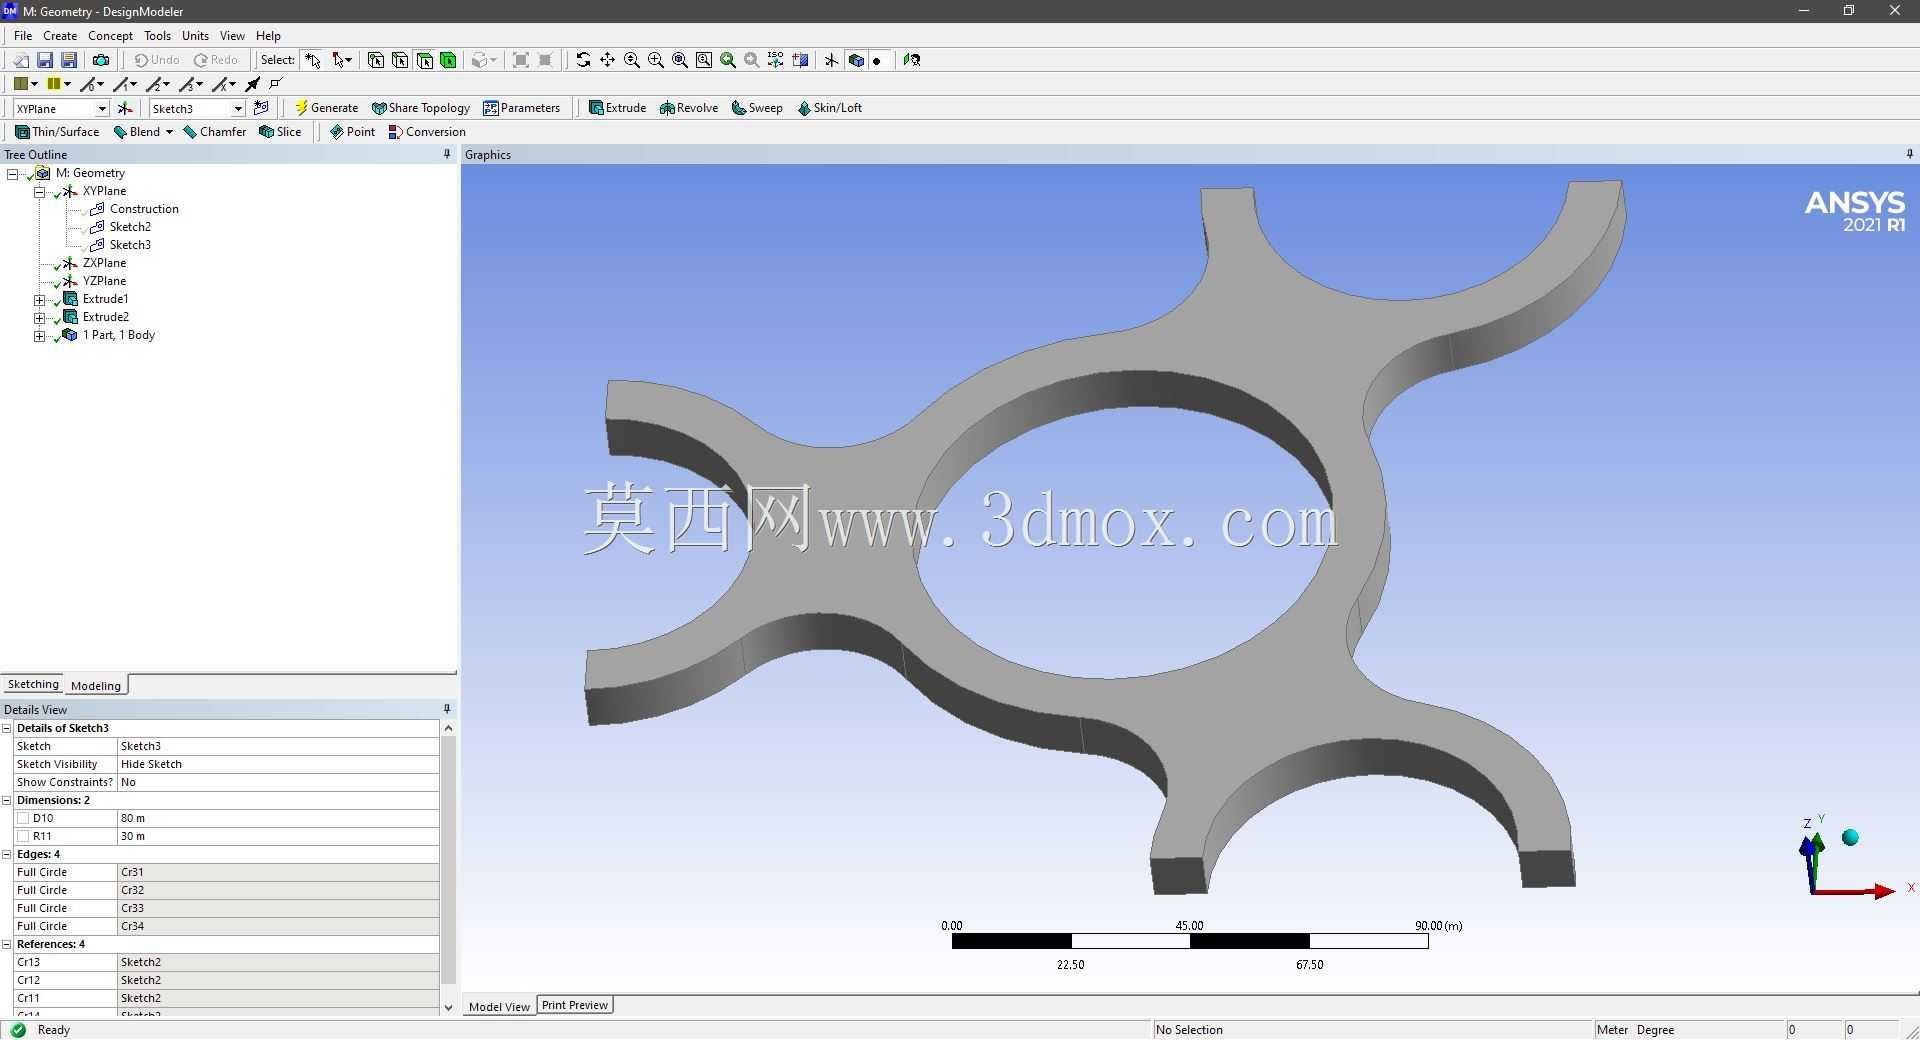Select ZXPlane in the tree outline
Viewport: 1920px width, 1040px height.
coord(104,263)
